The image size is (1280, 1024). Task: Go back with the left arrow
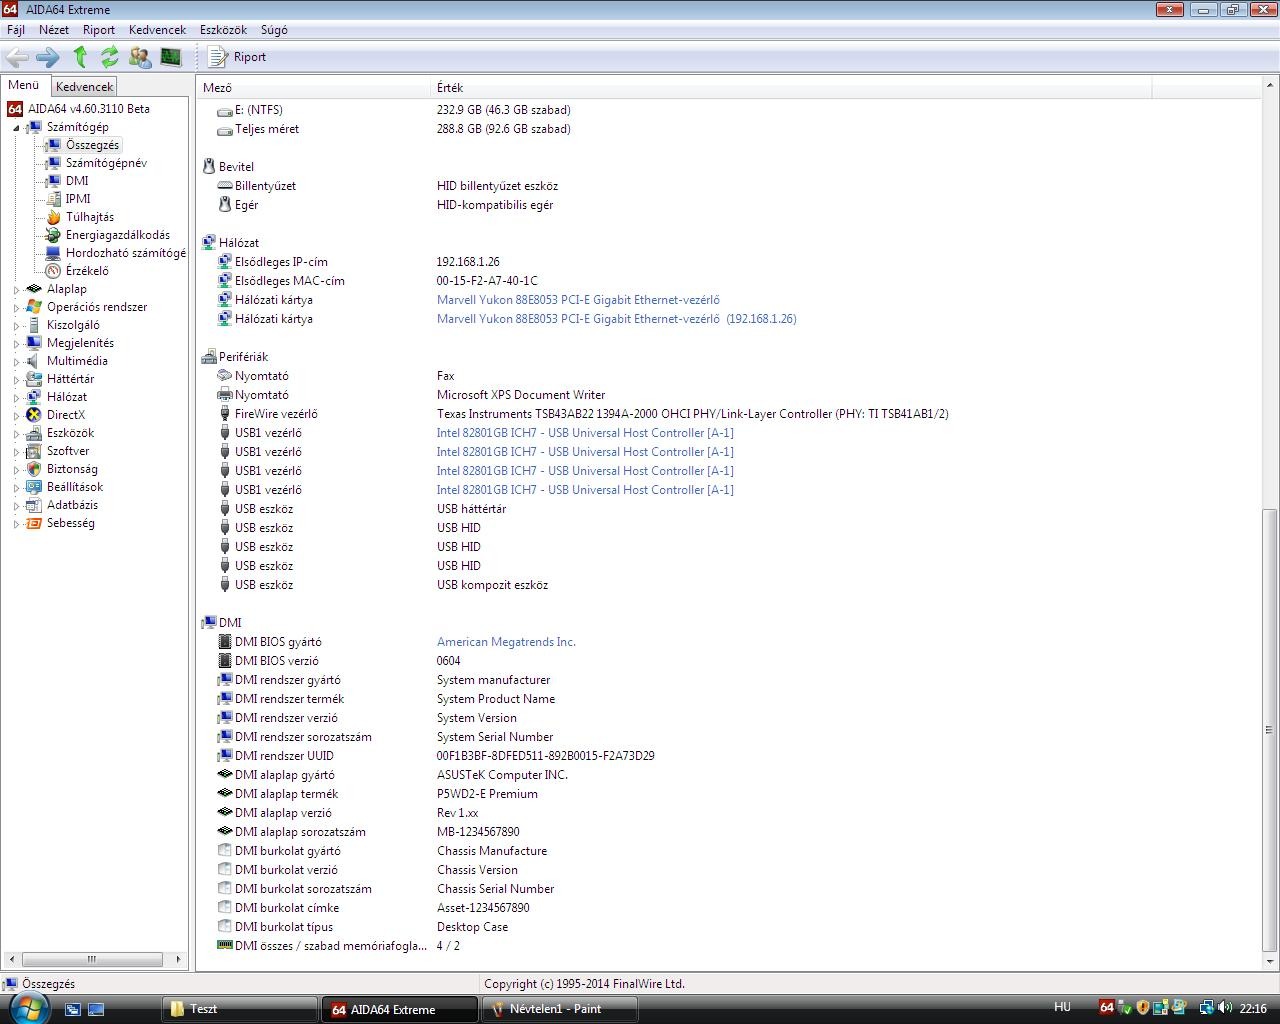tap(17, 57)
